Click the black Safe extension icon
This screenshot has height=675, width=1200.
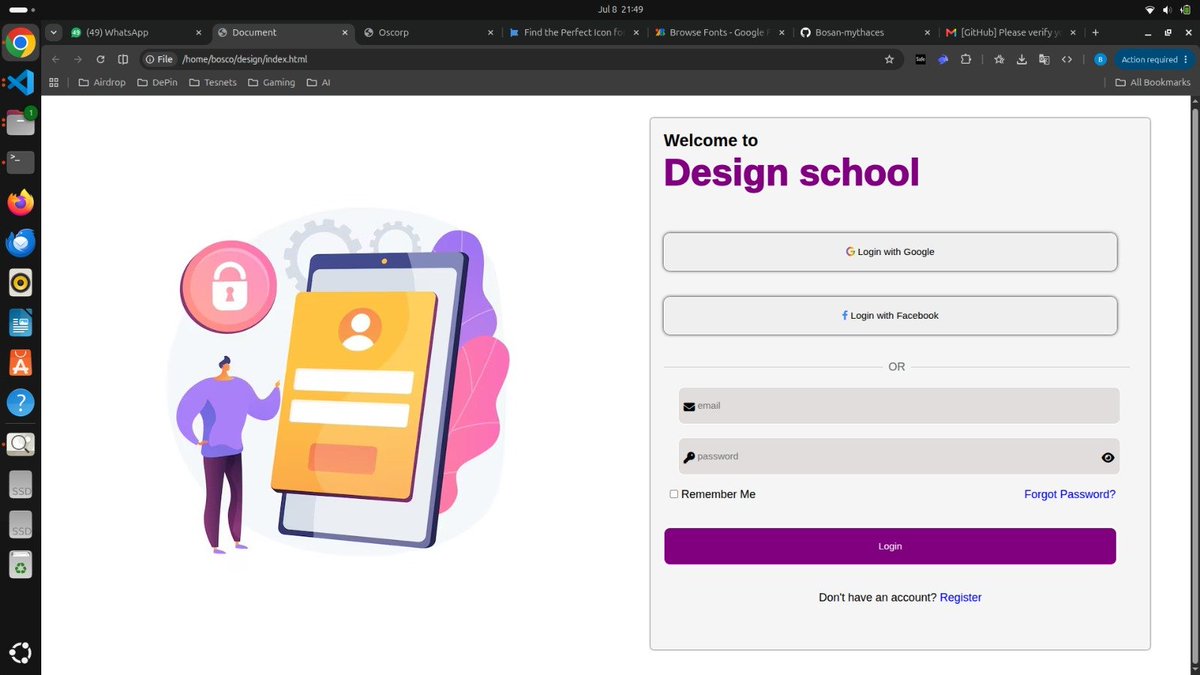click(x=921, y=59)
